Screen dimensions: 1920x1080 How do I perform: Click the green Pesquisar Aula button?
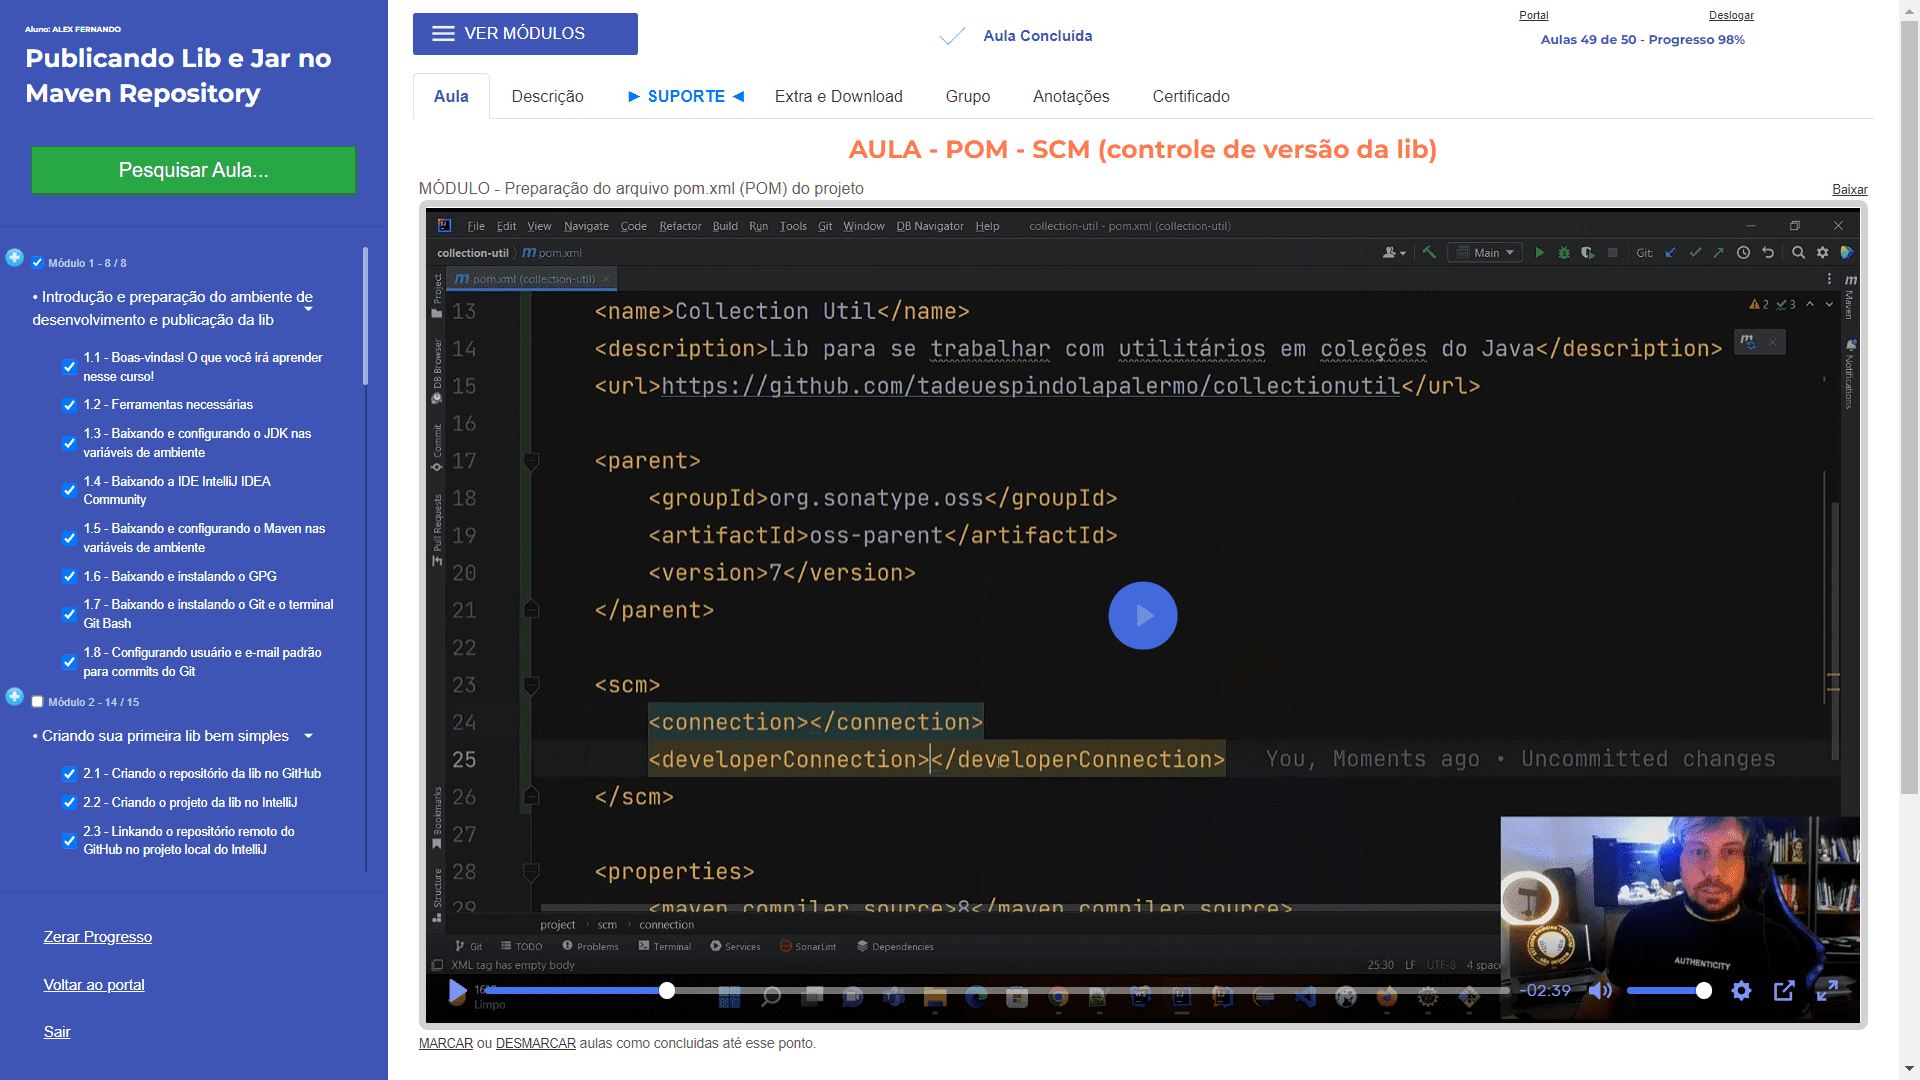click(x=193, y=170)
